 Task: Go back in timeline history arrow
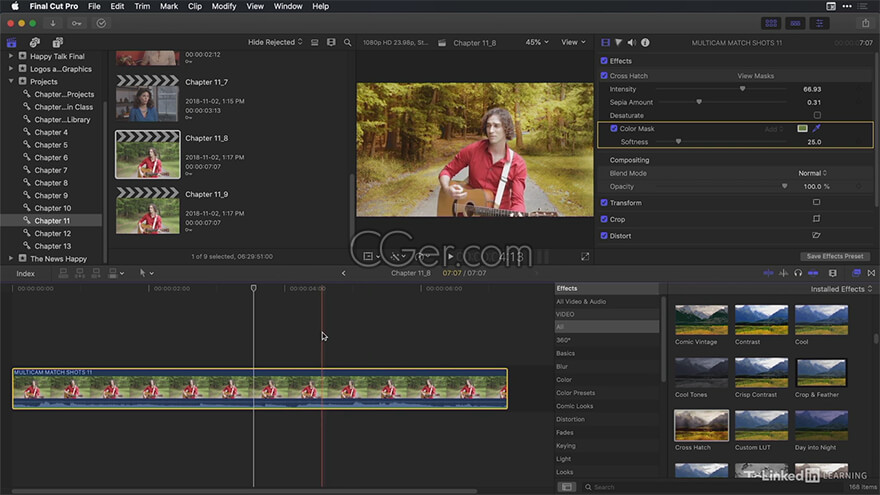pos(343,273)
